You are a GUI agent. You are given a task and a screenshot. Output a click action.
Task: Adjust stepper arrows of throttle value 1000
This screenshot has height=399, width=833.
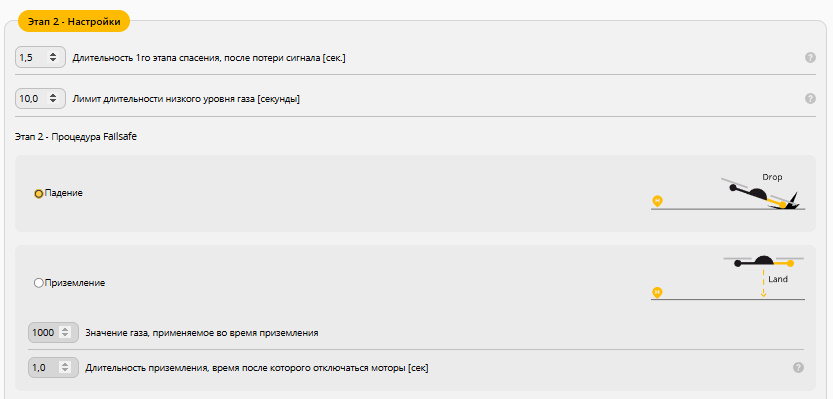coord(65,333)
